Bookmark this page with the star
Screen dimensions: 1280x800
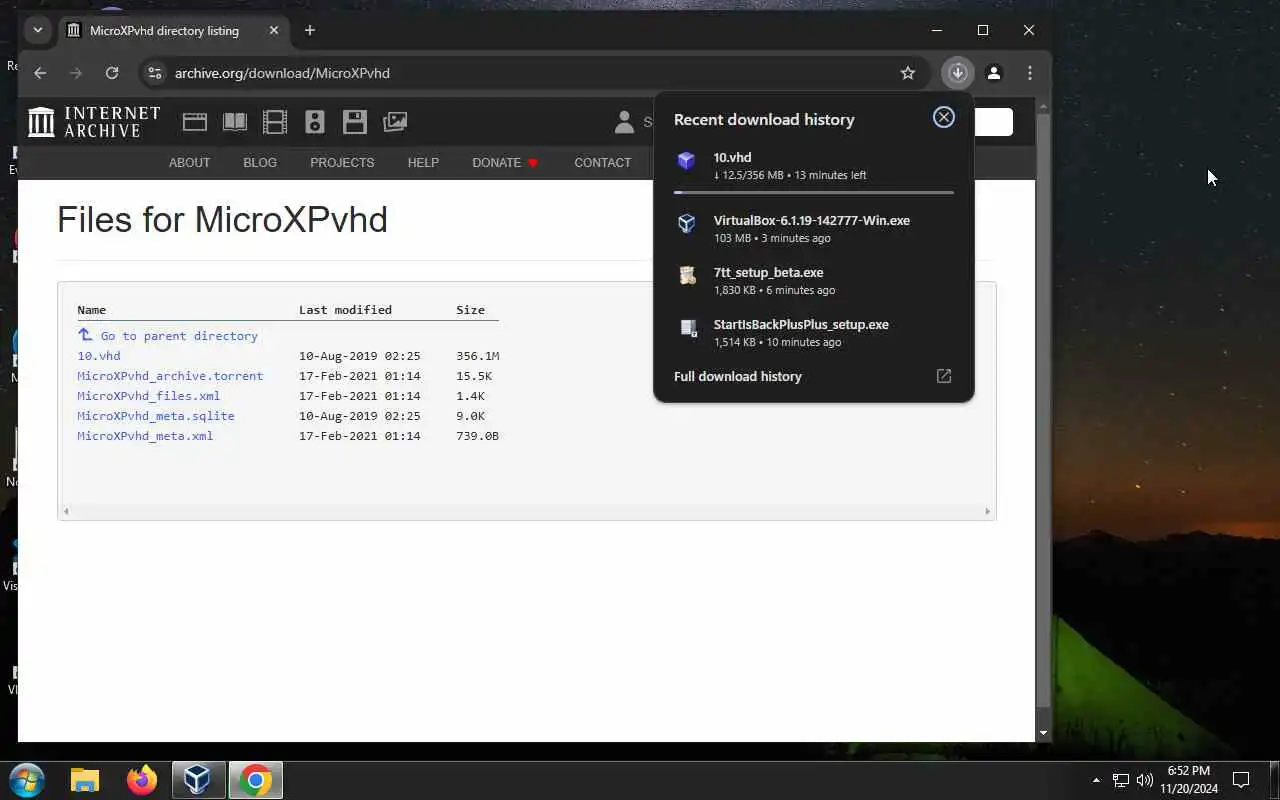click(x=908, y=73)
